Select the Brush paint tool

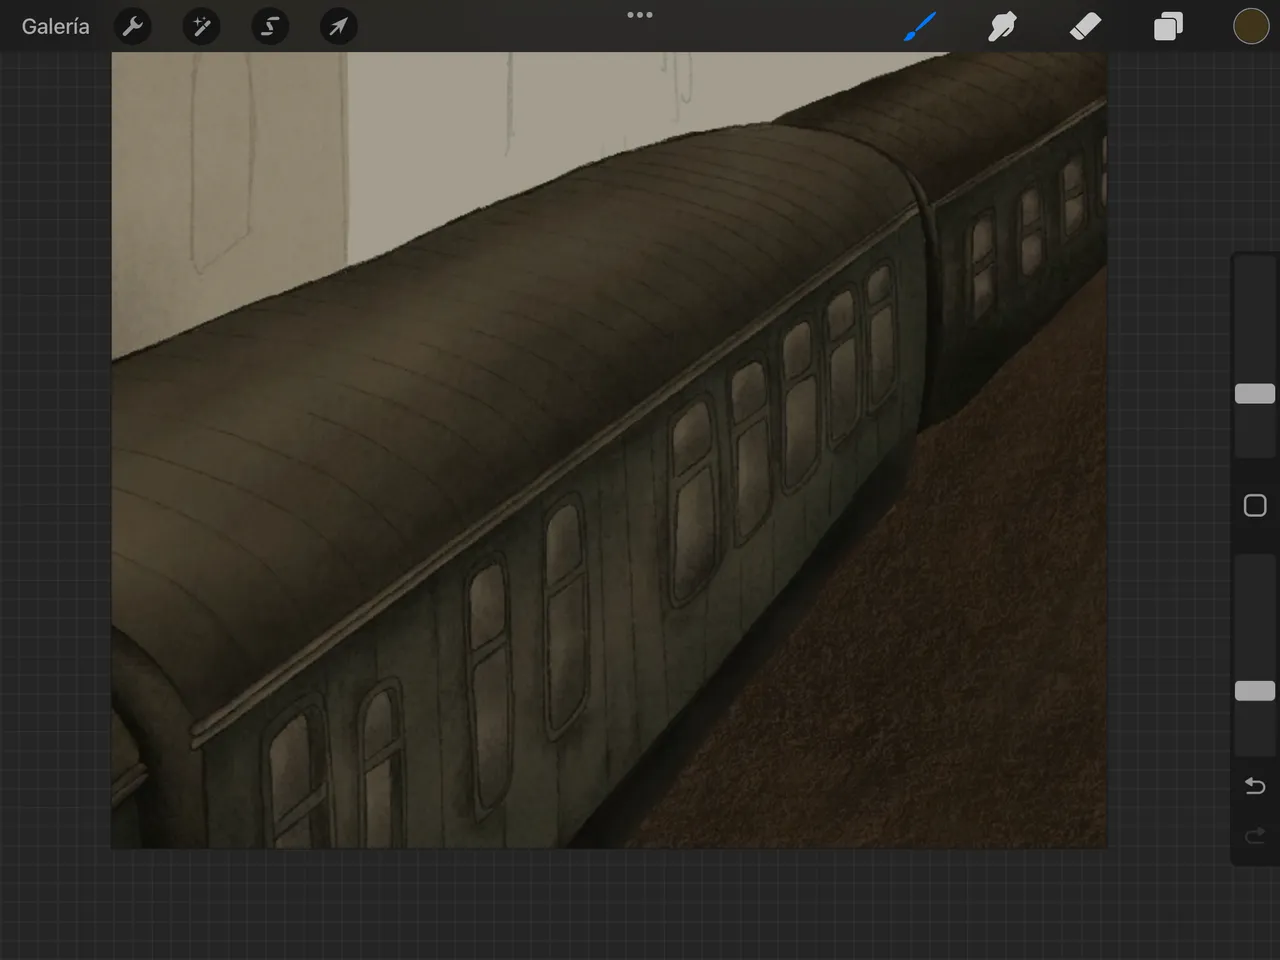tap(920, 26)
